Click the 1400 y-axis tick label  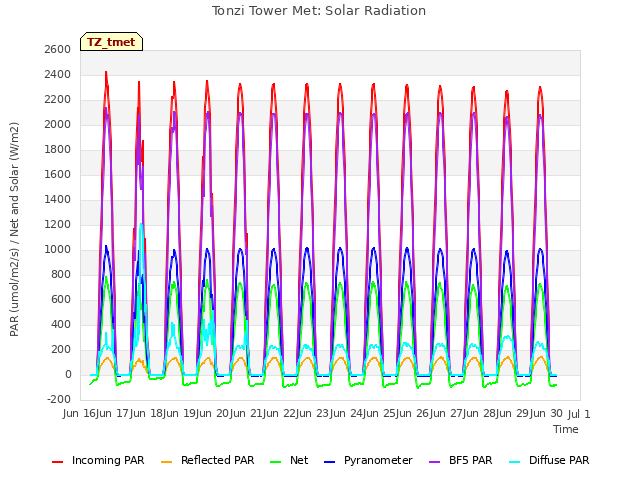[58, 200]
